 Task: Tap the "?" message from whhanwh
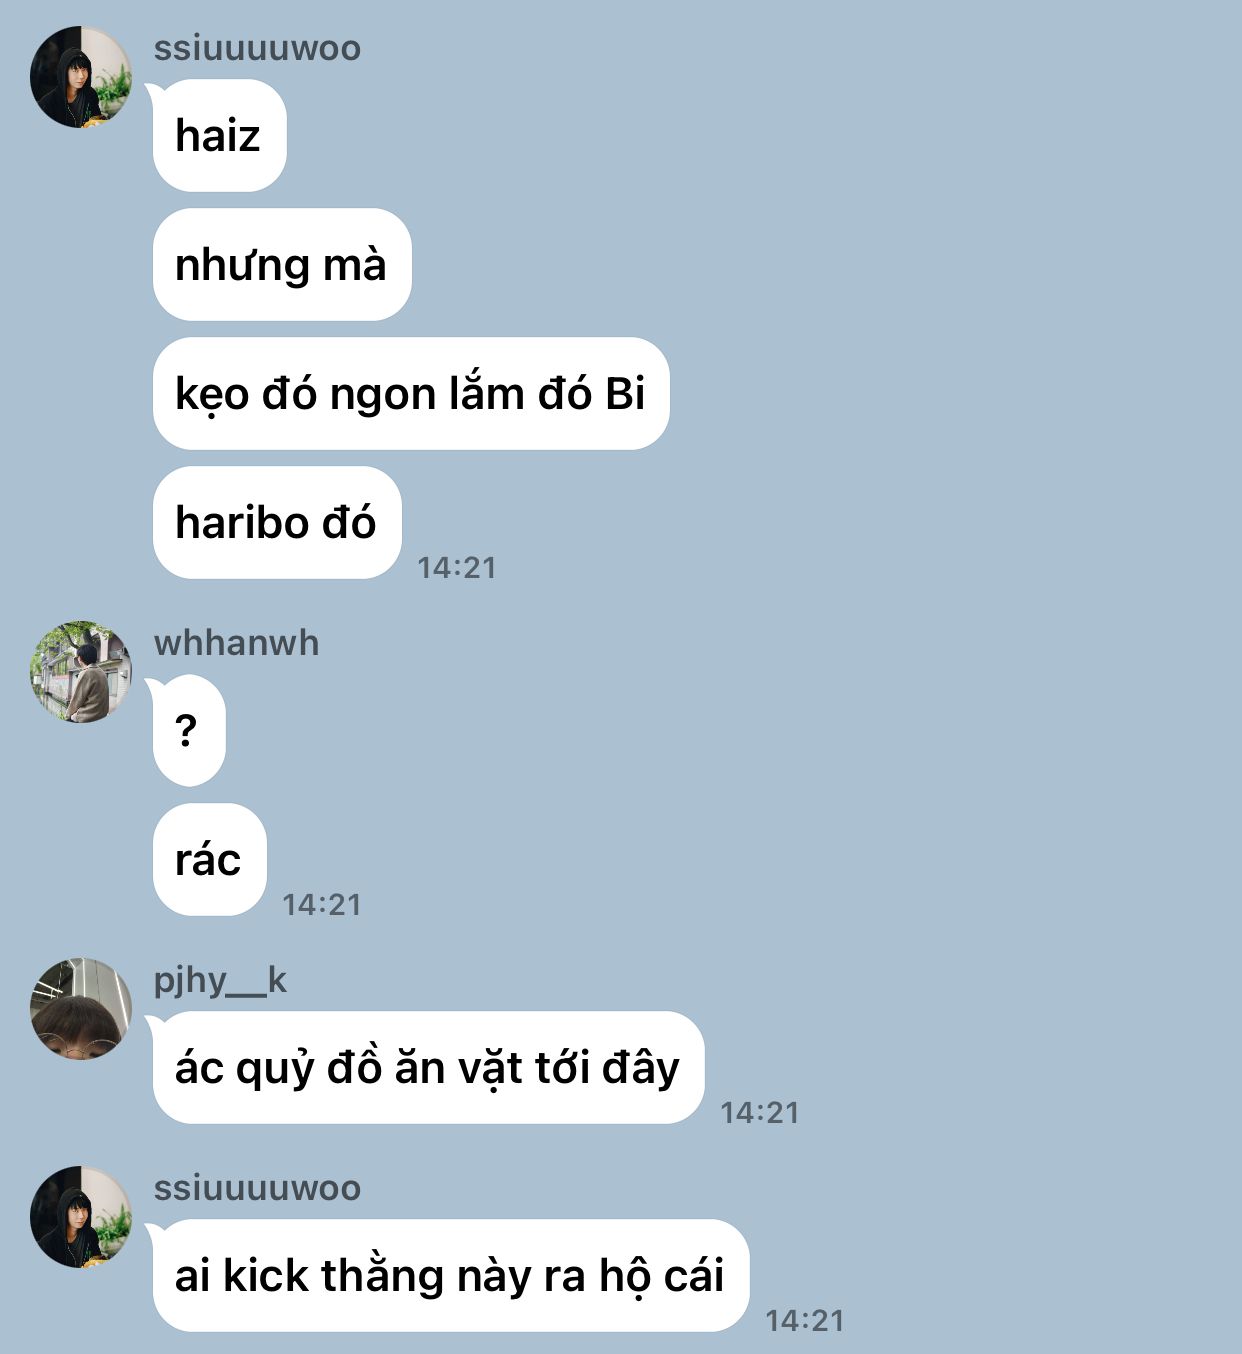(188, 730)
